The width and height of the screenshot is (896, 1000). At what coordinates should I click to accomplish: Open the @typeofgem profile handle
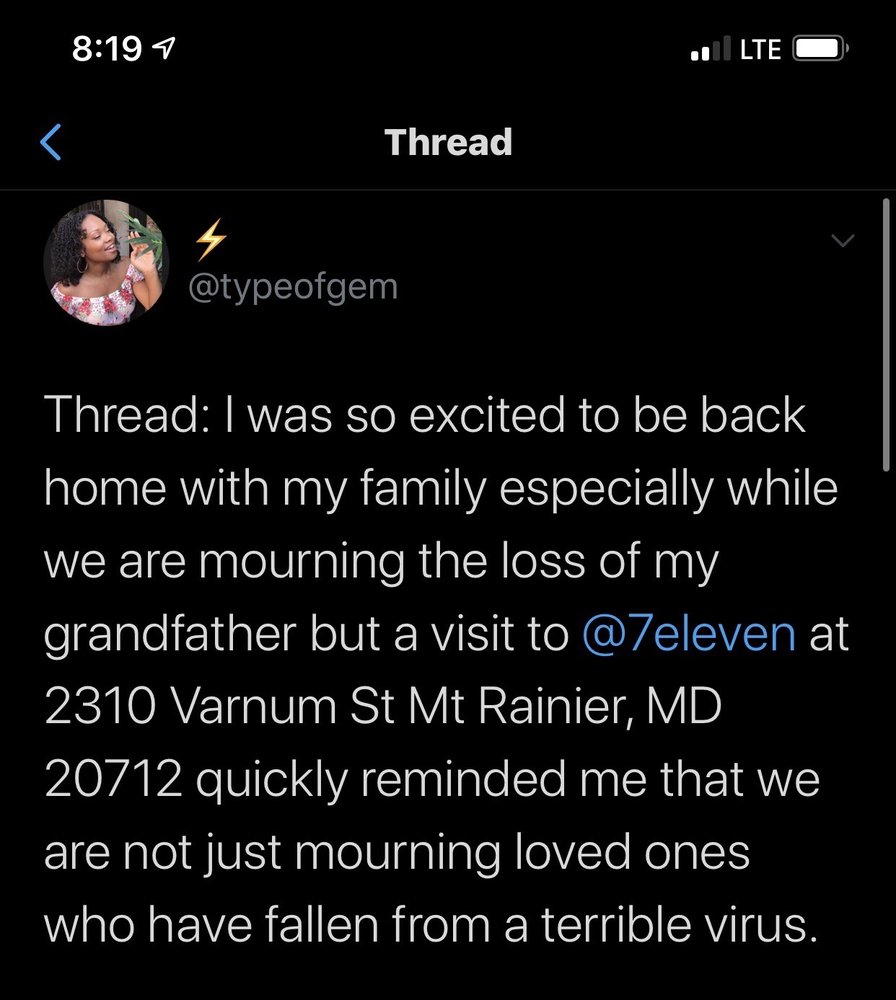pos(293,287)
